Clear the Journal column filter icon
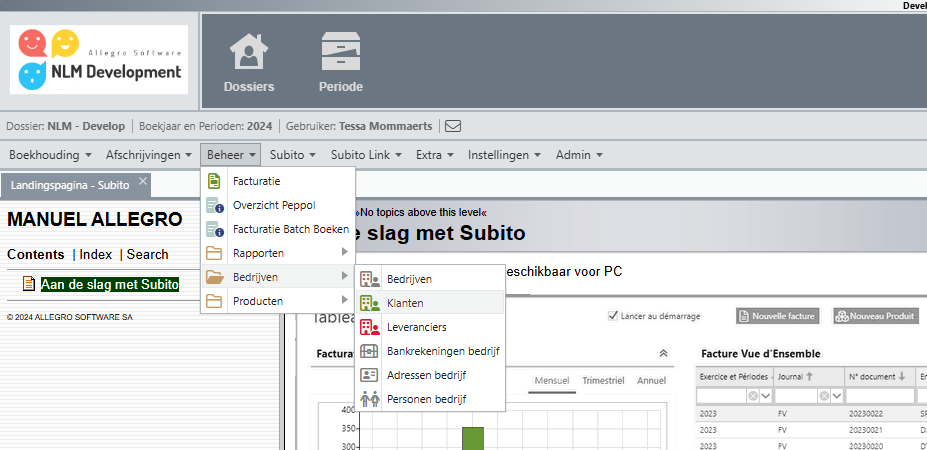The height and width of the screenshot is (450, 927). point(824,396)
